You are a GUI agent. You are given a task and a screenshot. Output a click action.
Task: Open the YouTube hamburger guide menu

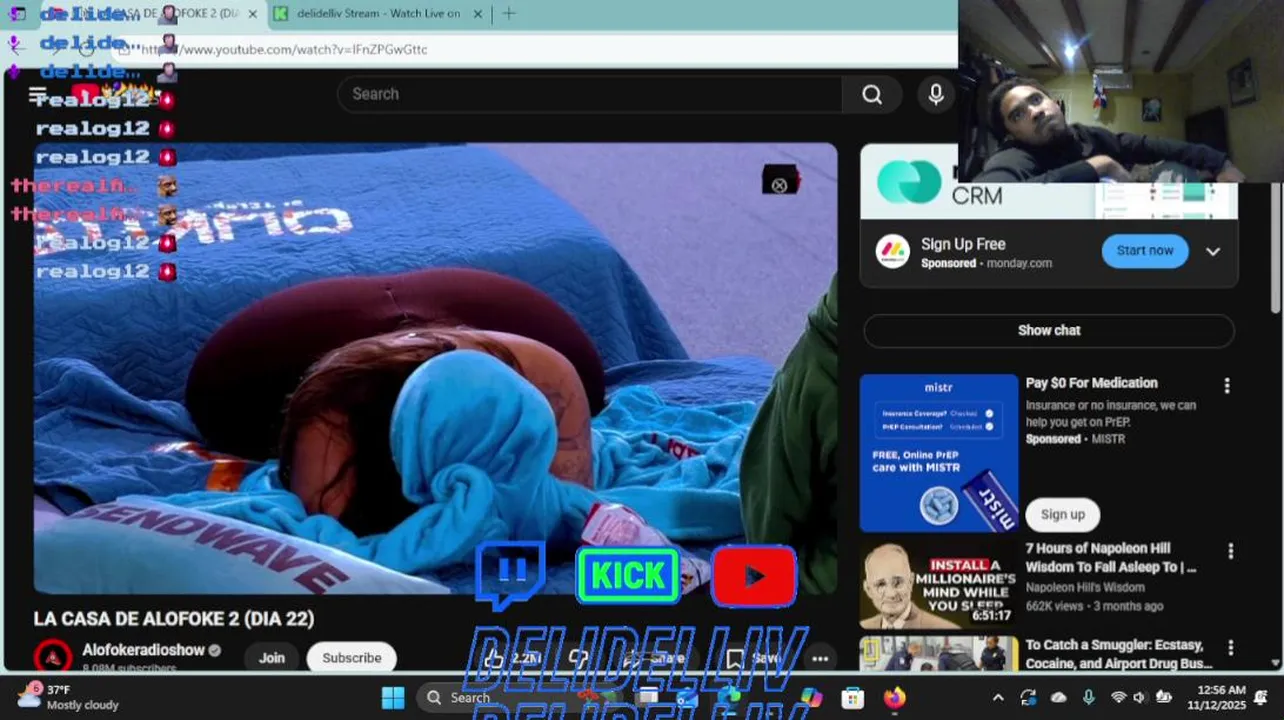pyautogui.click(x=38, y=95)
